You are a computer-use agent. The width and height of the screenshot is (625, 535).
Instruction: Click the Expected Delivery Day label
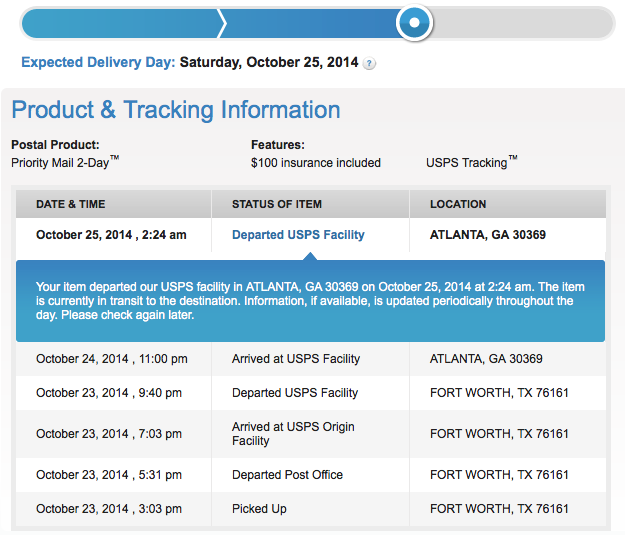coord(98,63)
